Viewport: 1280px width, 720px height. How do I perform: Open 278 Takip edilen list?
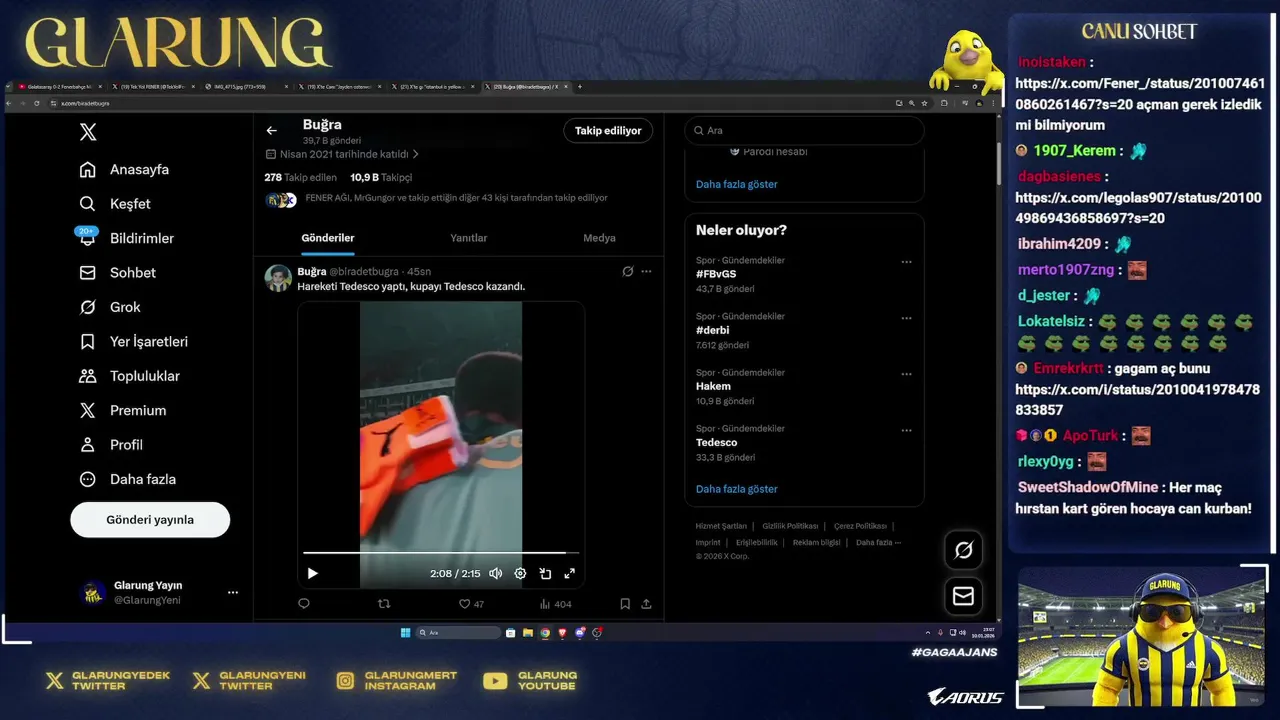click(300, 177)
